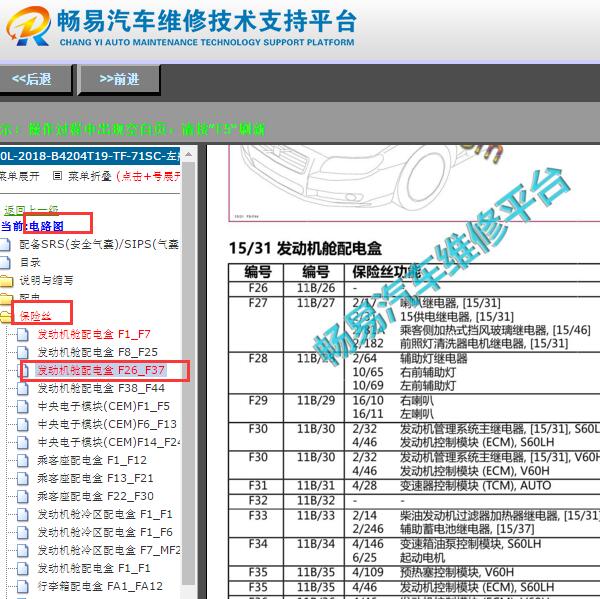The height and width of the screenshot is (599, 600).
Task: Click the document icon beside 目录
Action: point(5,262)
